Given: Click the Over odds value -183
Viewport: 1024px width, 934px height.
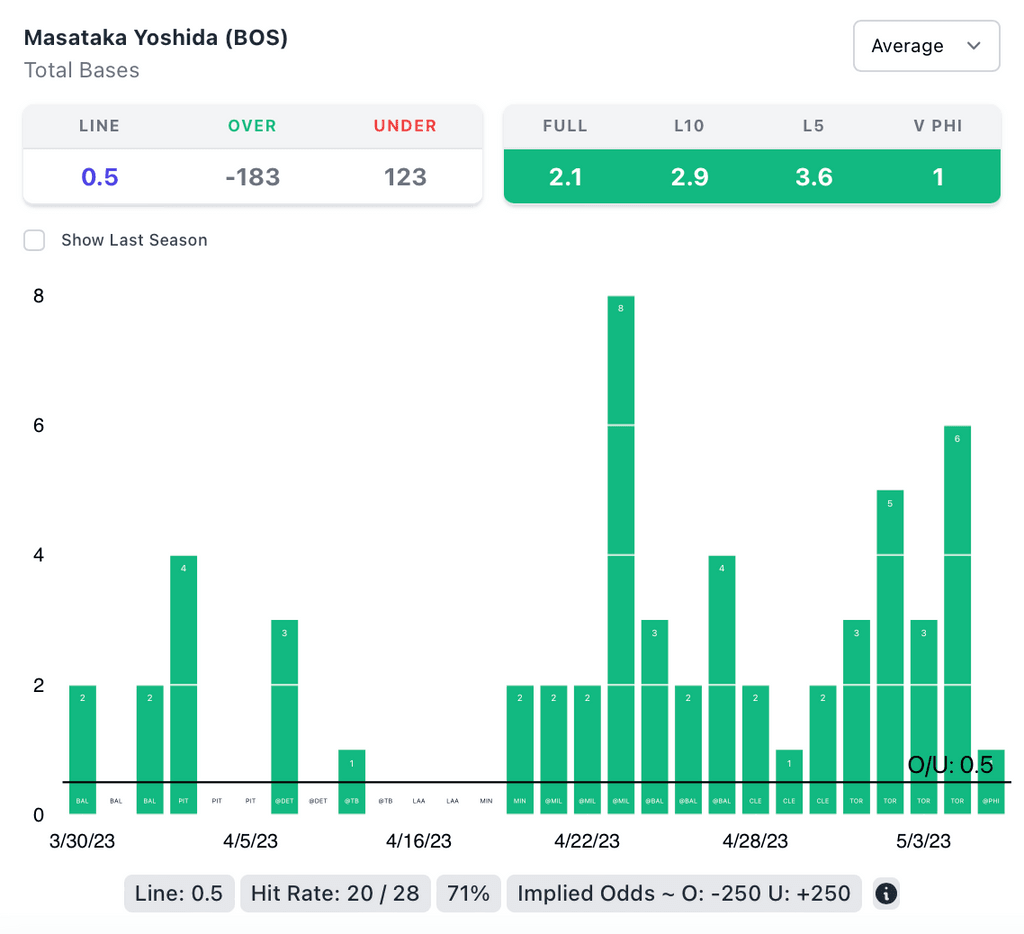Looking at the screenshot, I should pos(252,177).
